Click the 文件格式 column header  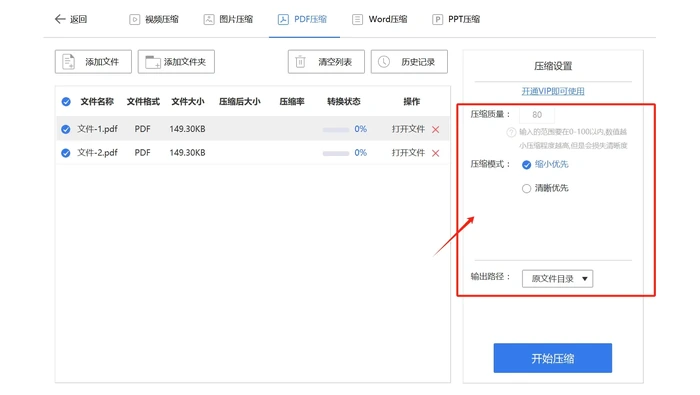[143, 102]
